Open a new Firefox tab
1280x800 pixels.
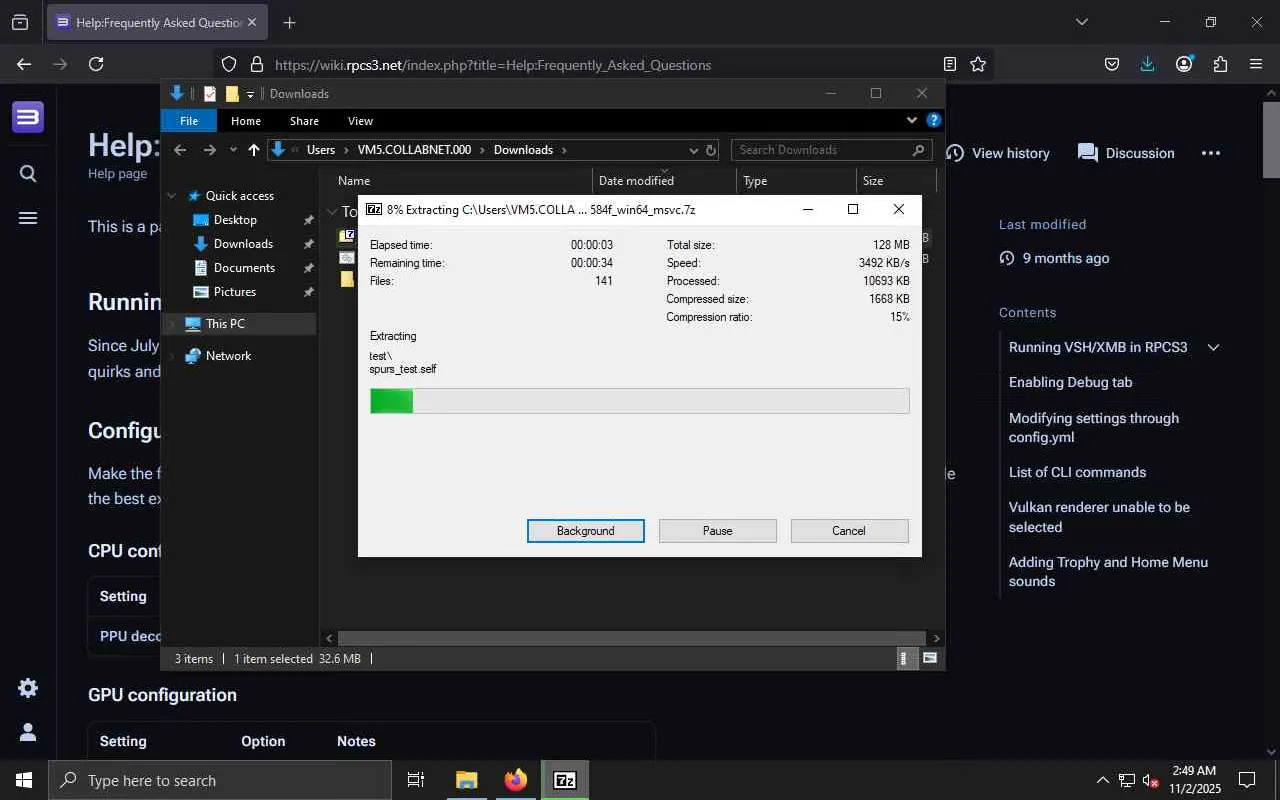coord(289,22)
